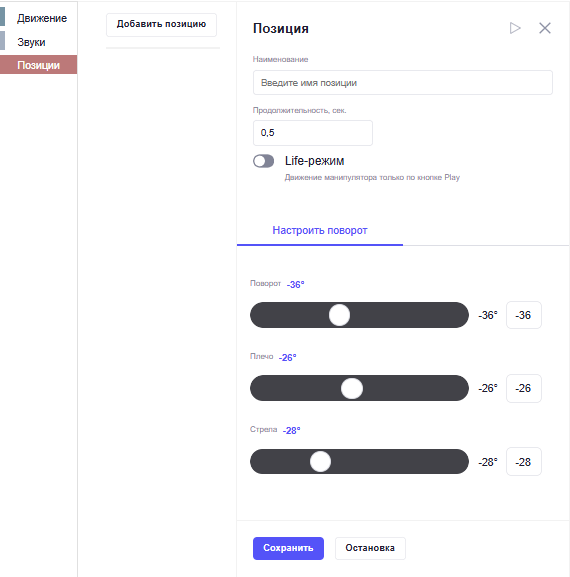Click the Стрела slider knob

tap(321, 461)
